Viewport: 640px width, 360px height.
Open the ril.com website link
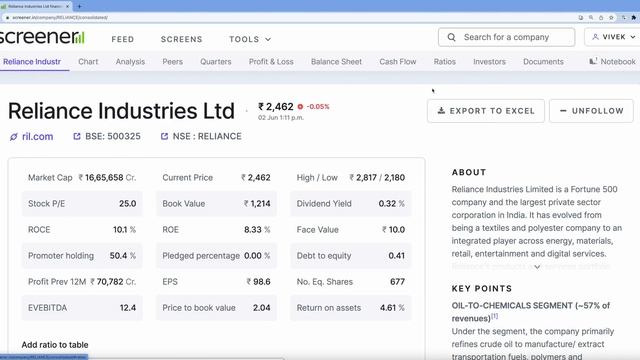(38, 137)
